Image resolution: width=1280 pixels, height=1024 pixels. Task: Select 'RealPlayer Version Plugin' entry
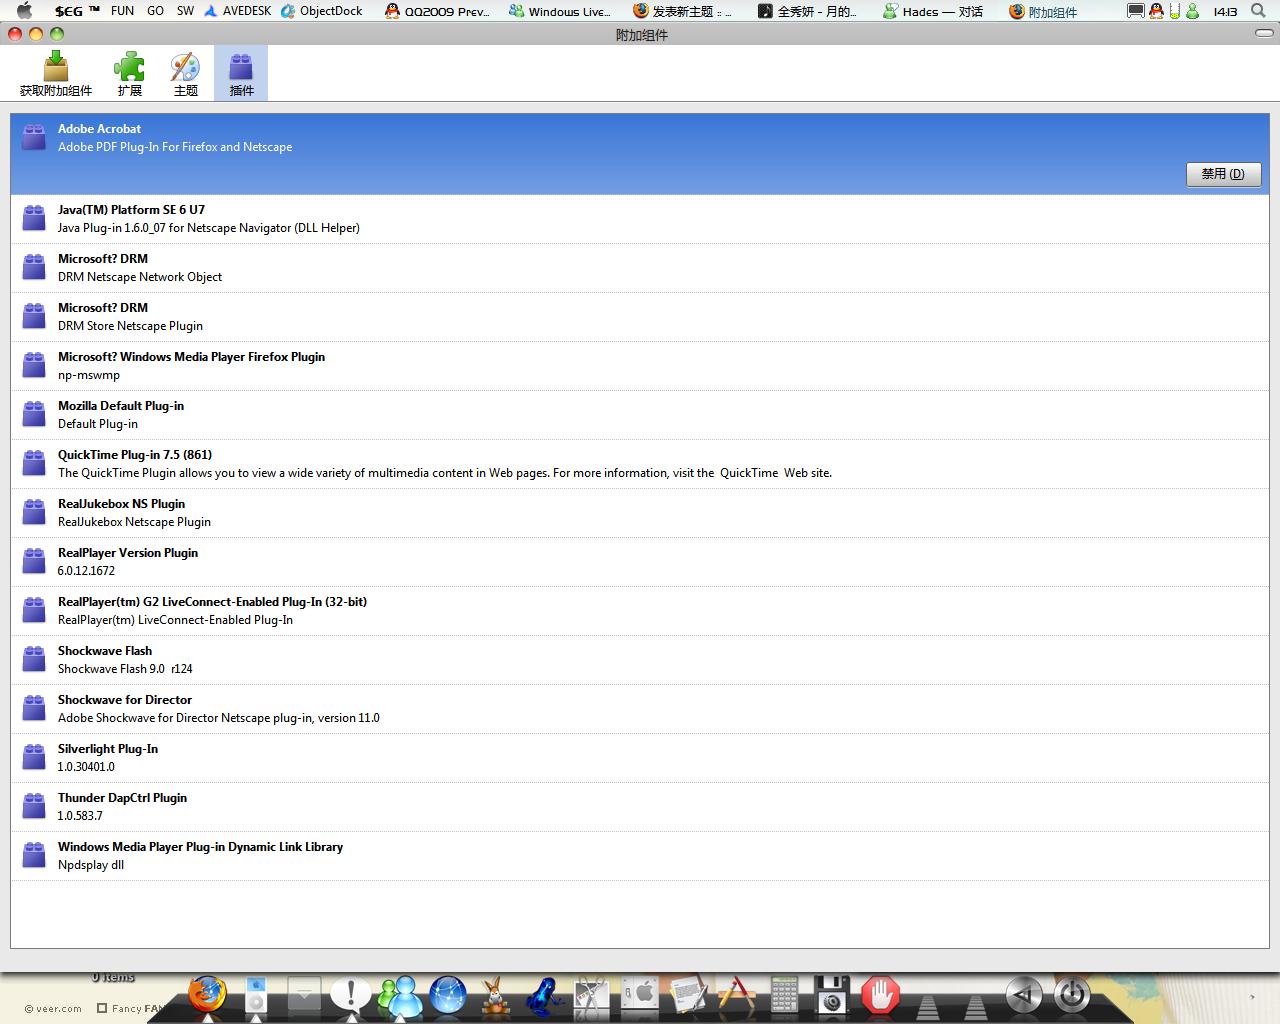coord(639,562)
